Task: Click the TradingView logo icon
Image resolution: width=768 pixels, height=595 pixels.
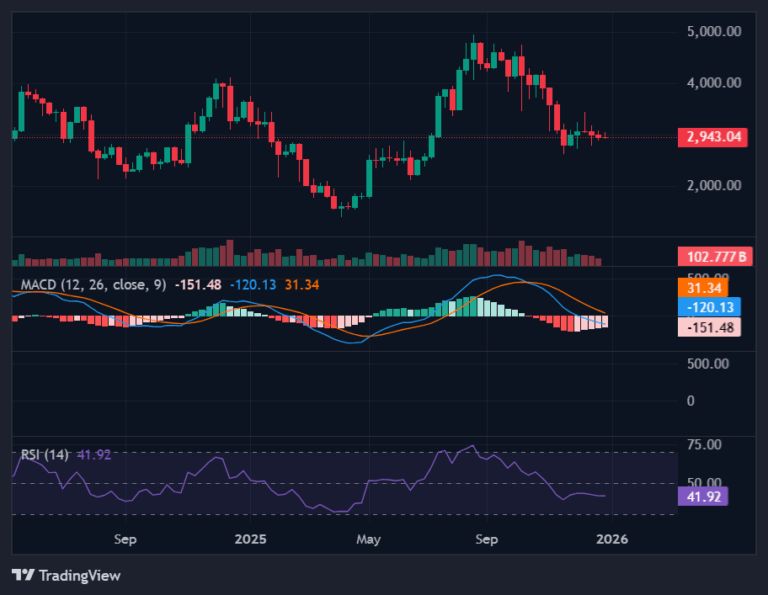Action: pos(23,575)
